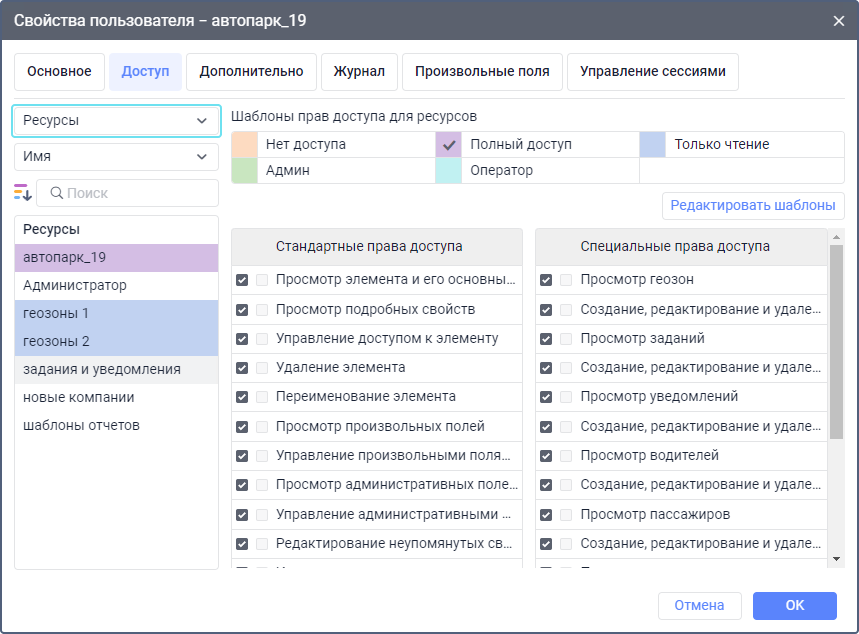
Task: Click the 'Поиск' search input field
Action: tap(138, 193)
